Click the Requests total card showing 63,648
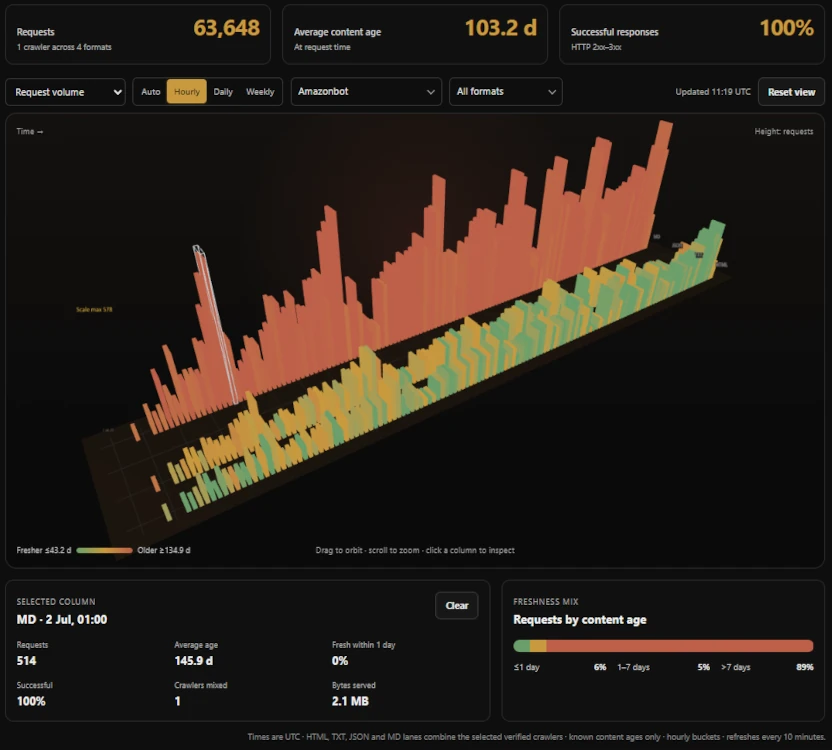 pos(138,35)
